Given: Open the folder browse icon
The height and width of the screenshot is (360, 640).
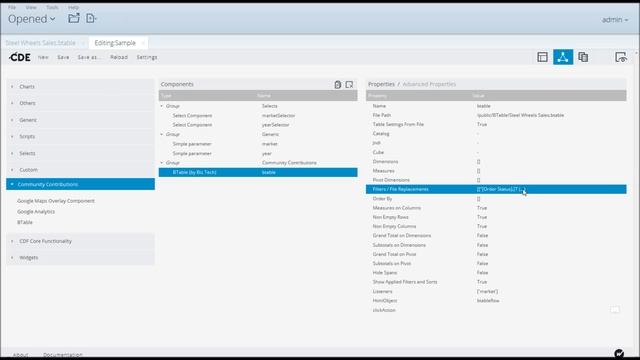Looking at the screenshot, I should click(74, 18).
